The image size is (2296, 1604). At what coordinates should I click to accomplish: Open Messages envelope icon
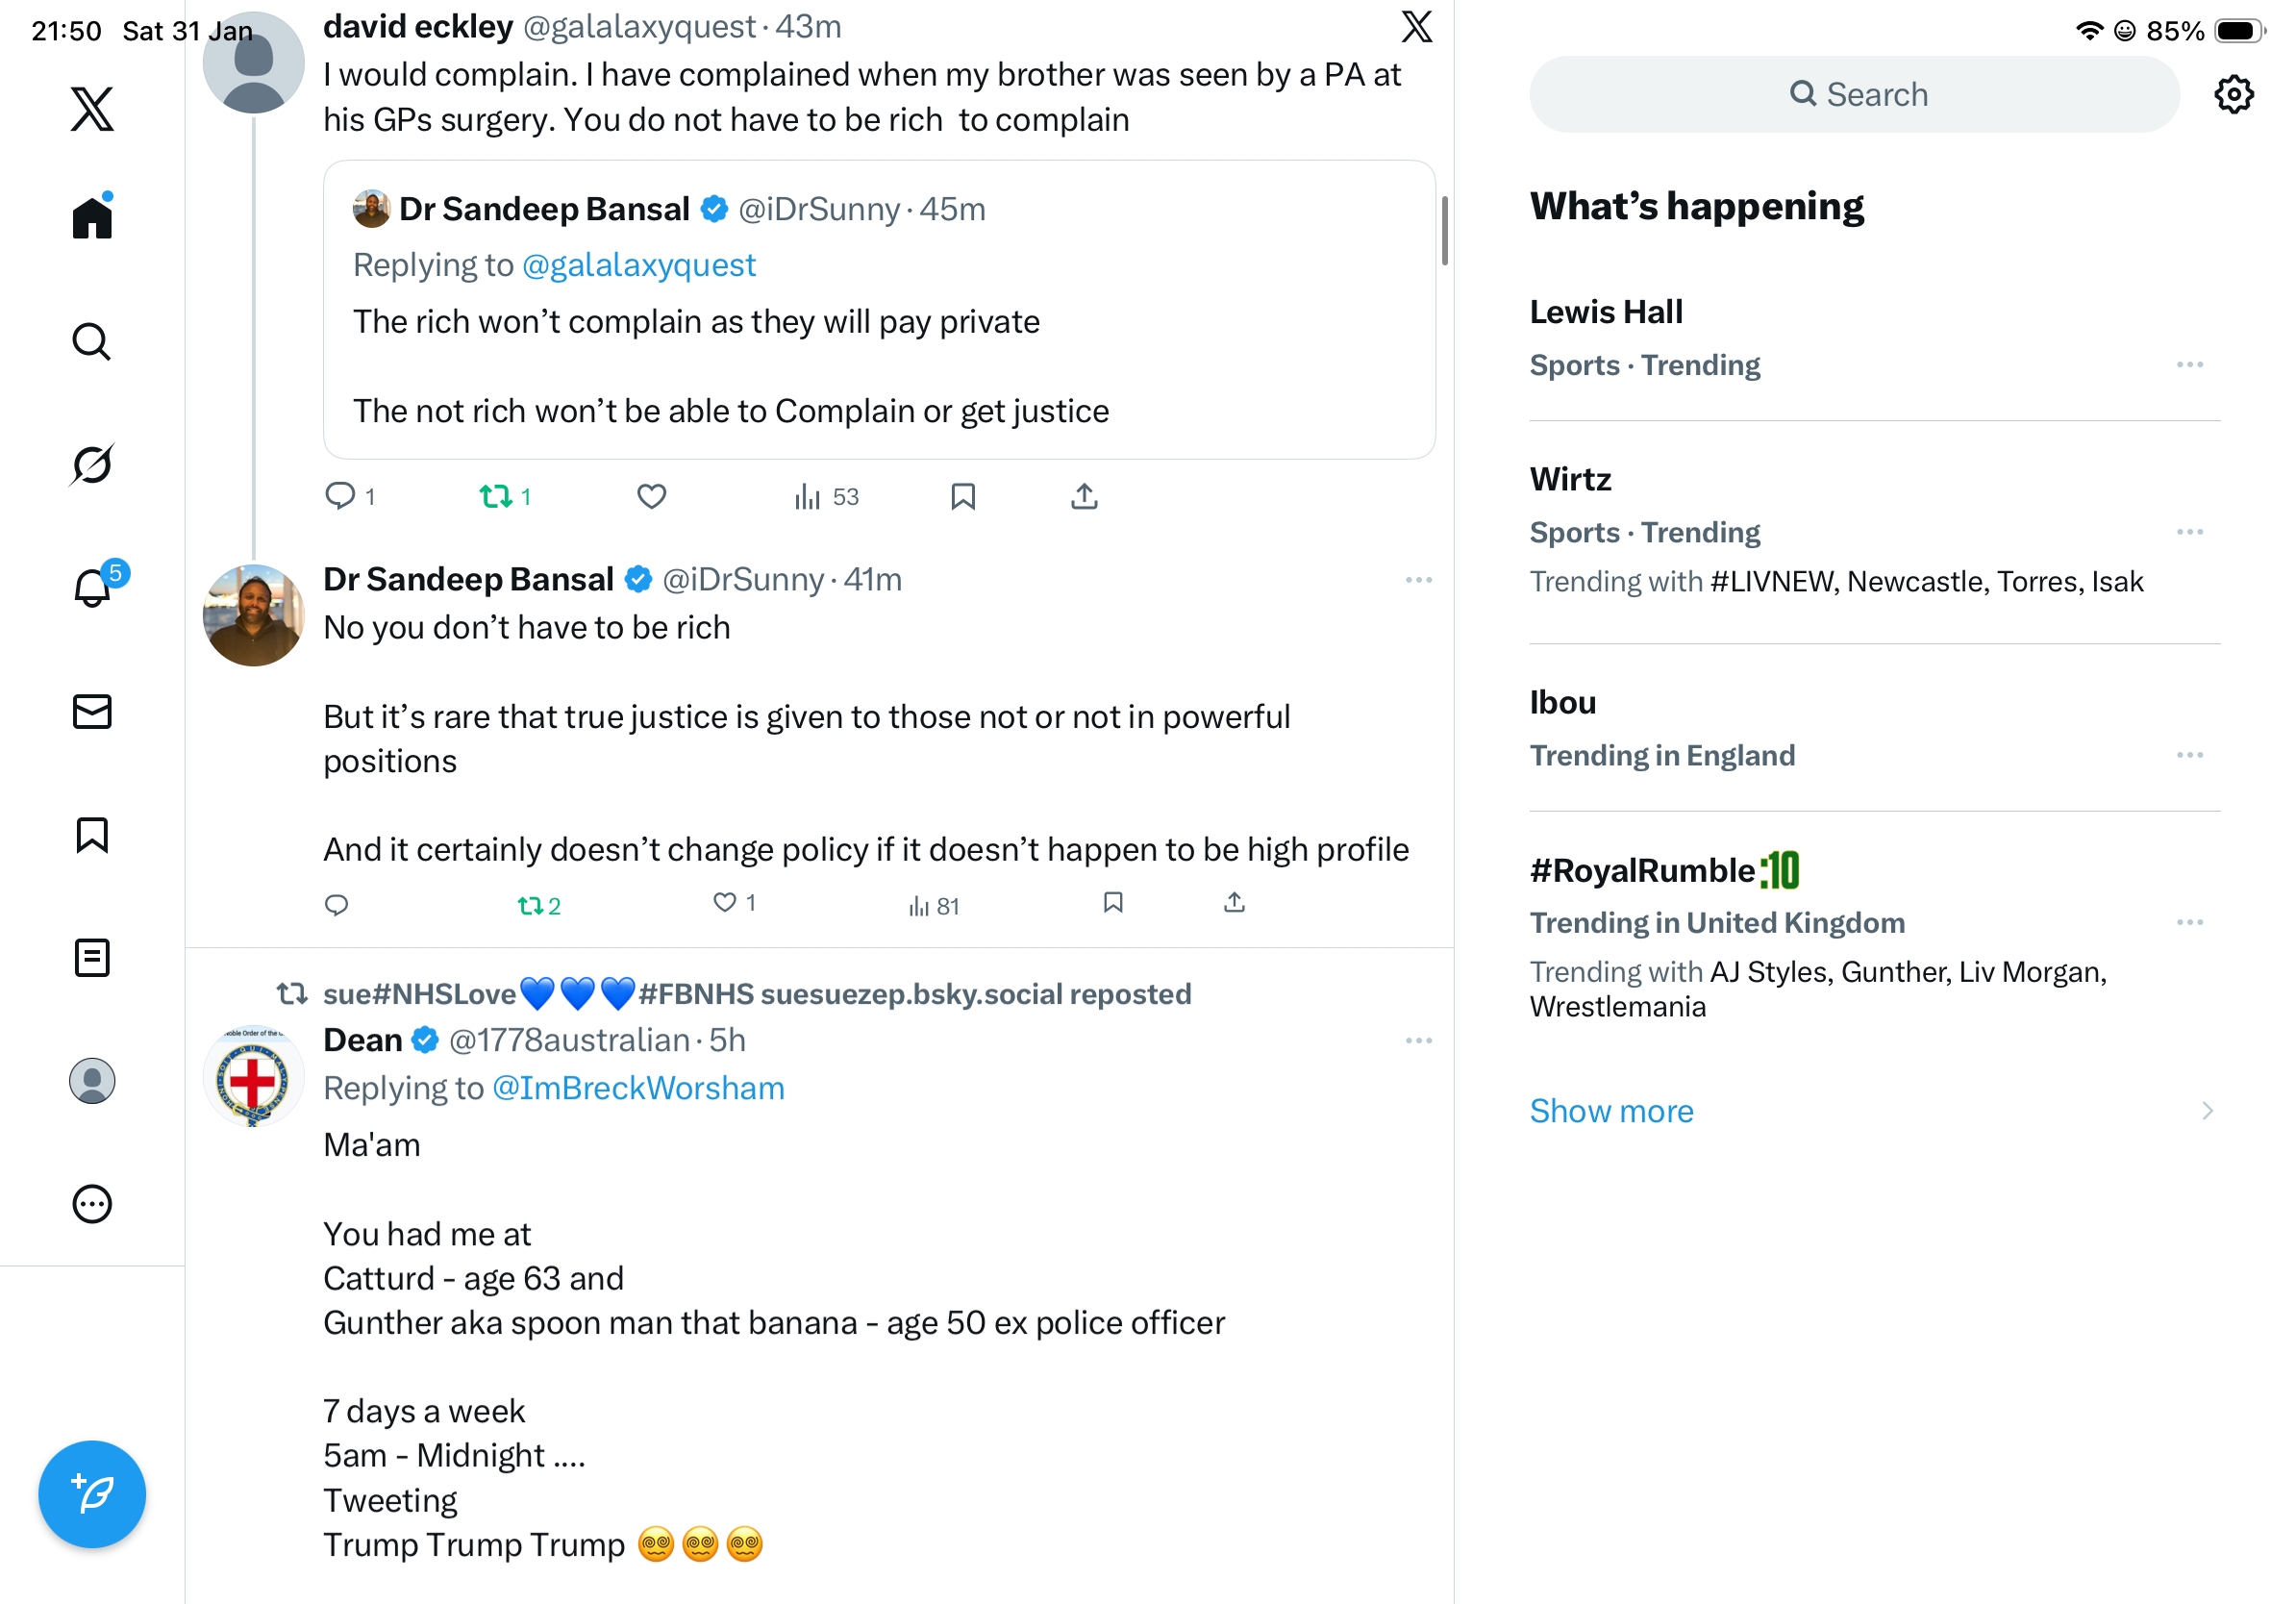(92, 711)
